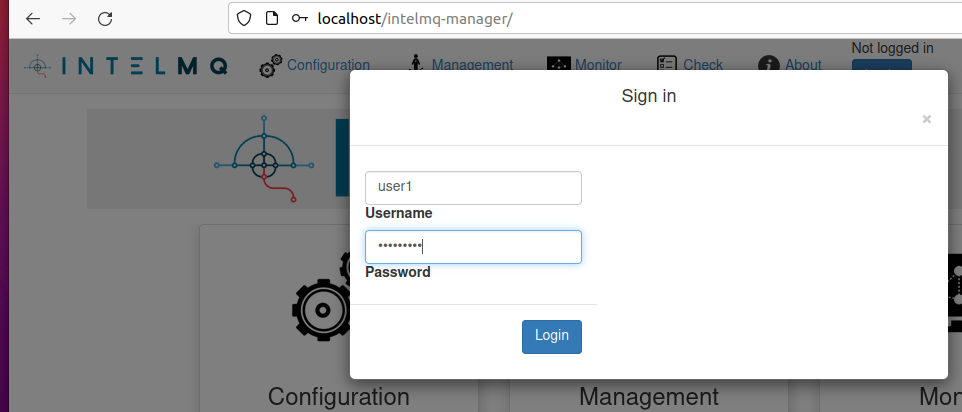This screenshot has height=412, width=962.
Task: Click the page info document icon
Action: (272, 19)
